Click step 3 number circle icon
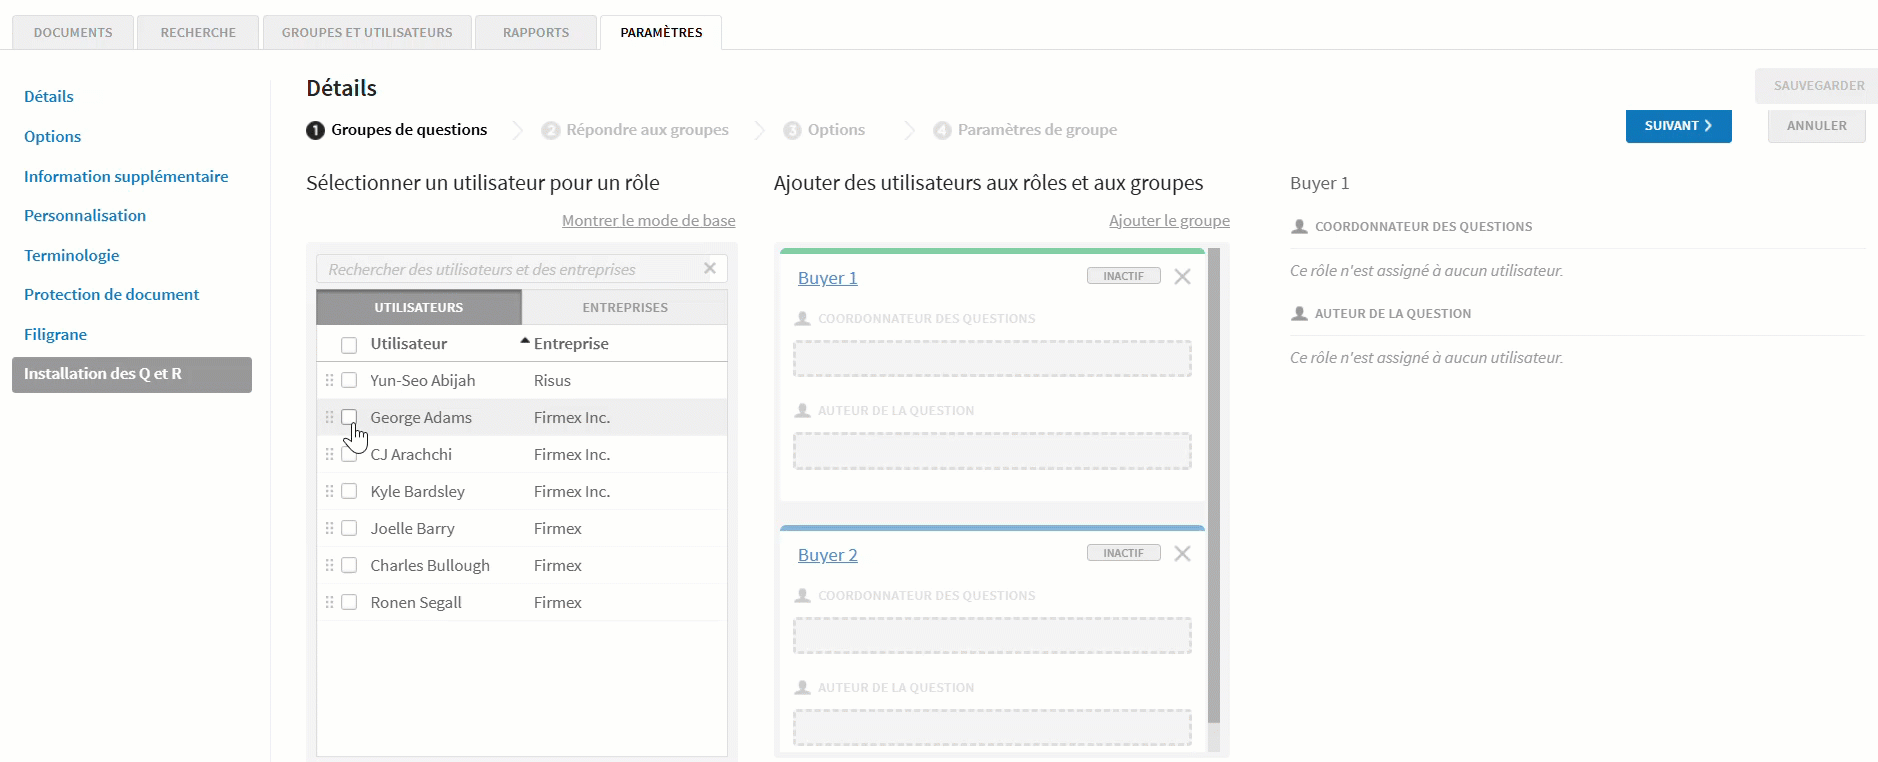This screenshot has width=1878, height=762. pyautogui.click(x=792, y=130)
